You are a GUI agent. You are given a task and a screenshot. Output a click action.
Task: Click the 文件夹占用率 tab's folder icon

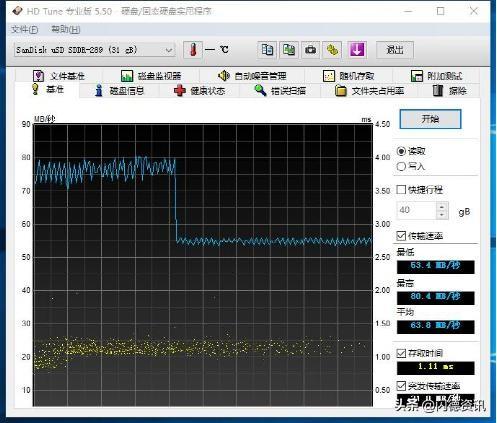pyautogui.click(x=341, y=91)
